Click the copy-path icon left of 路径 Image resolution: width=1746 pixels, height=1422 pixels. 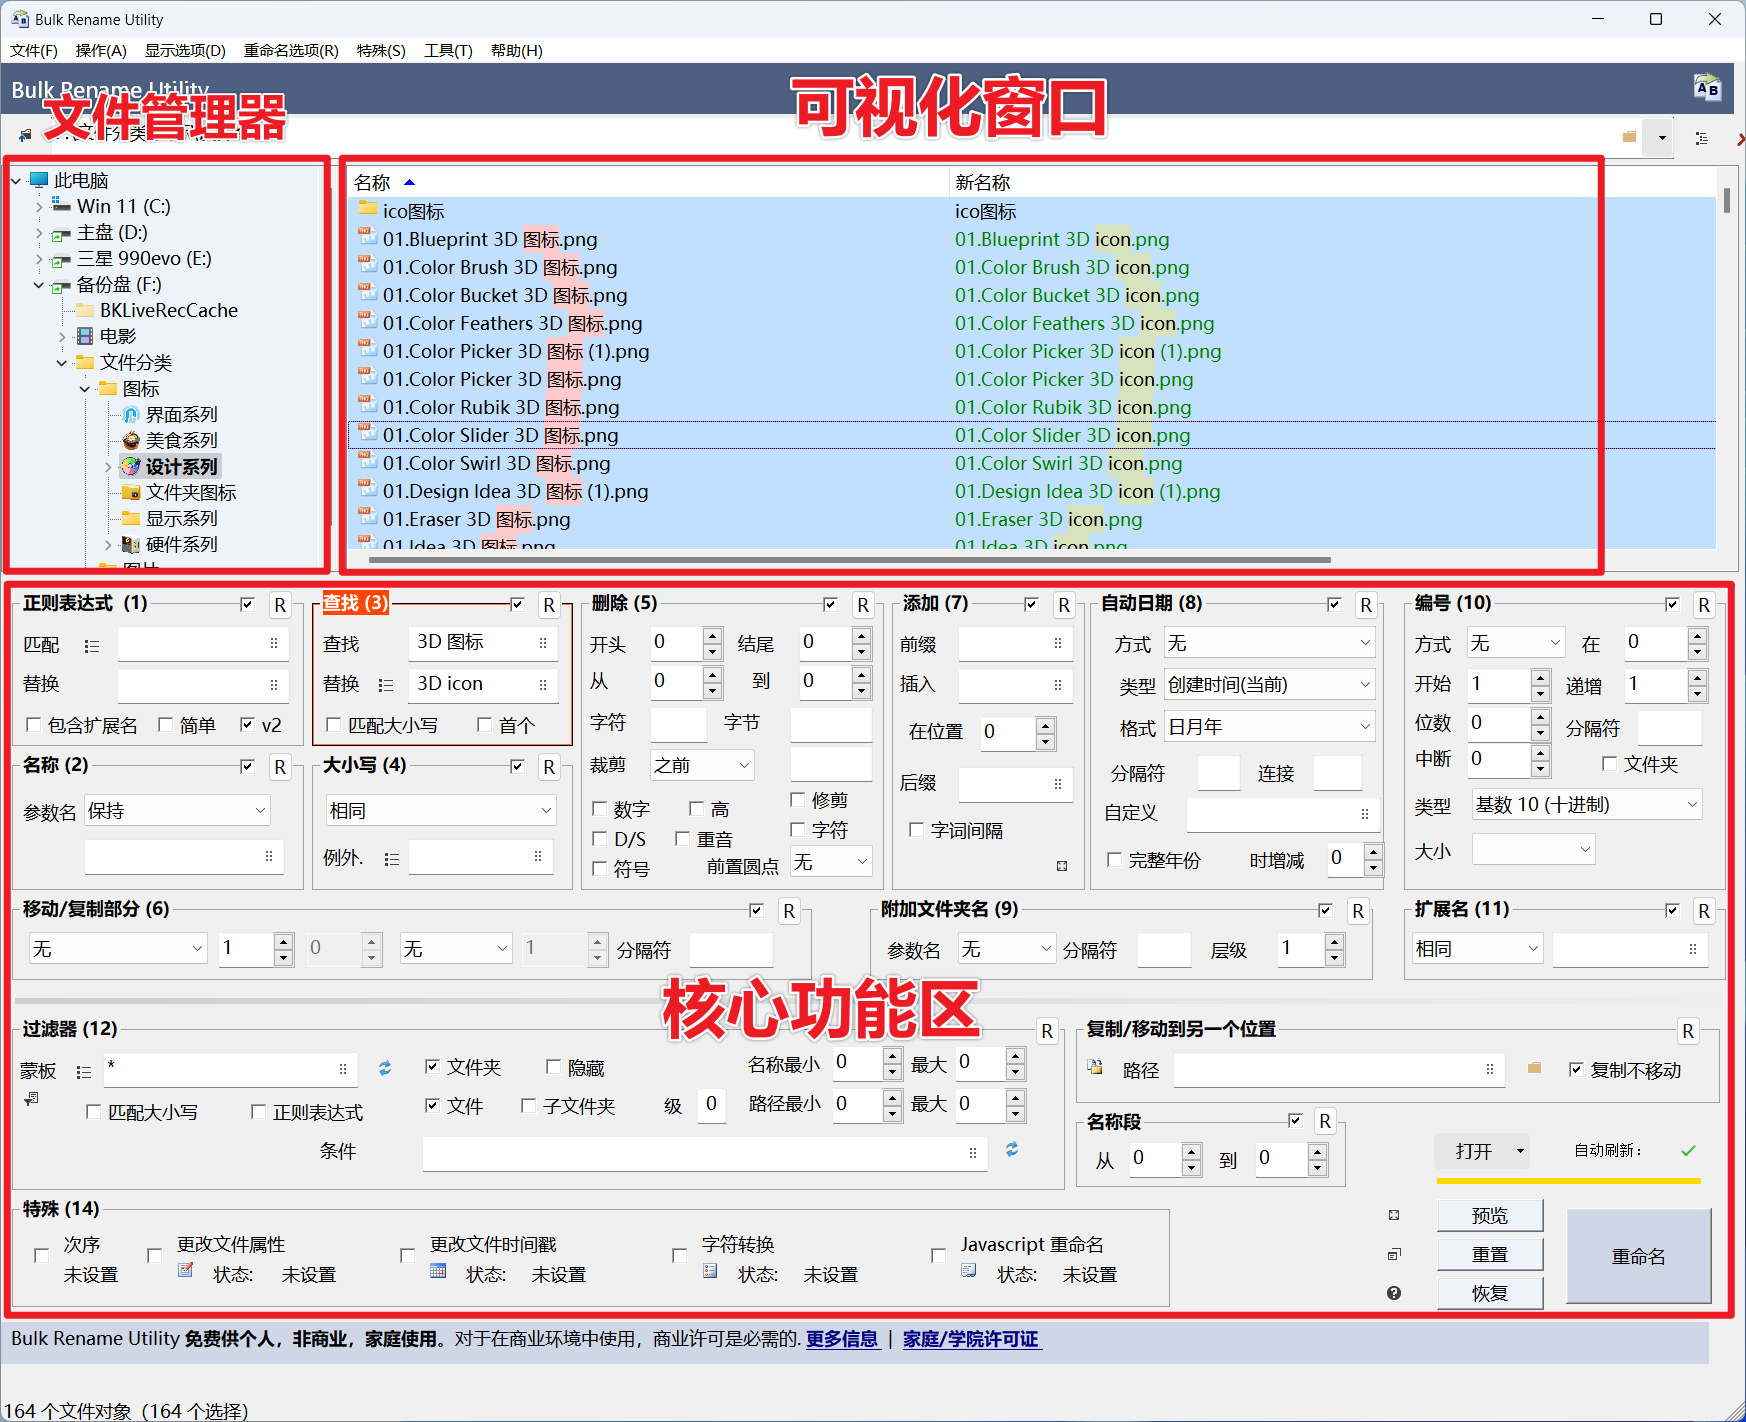(x=1096, y=1068)
